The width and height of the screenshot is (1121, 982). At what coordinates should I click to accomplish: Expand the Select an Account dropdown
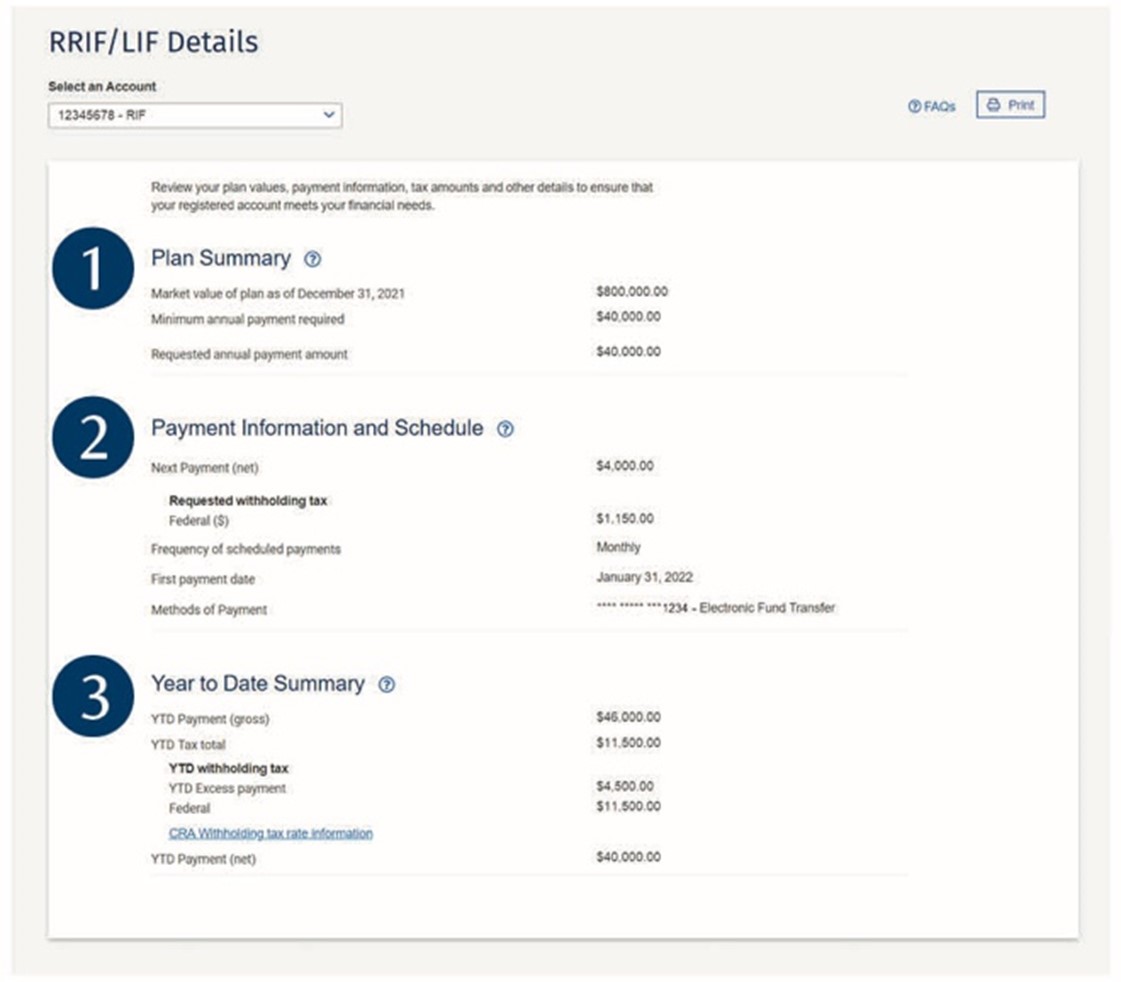(x=195, y=115)
